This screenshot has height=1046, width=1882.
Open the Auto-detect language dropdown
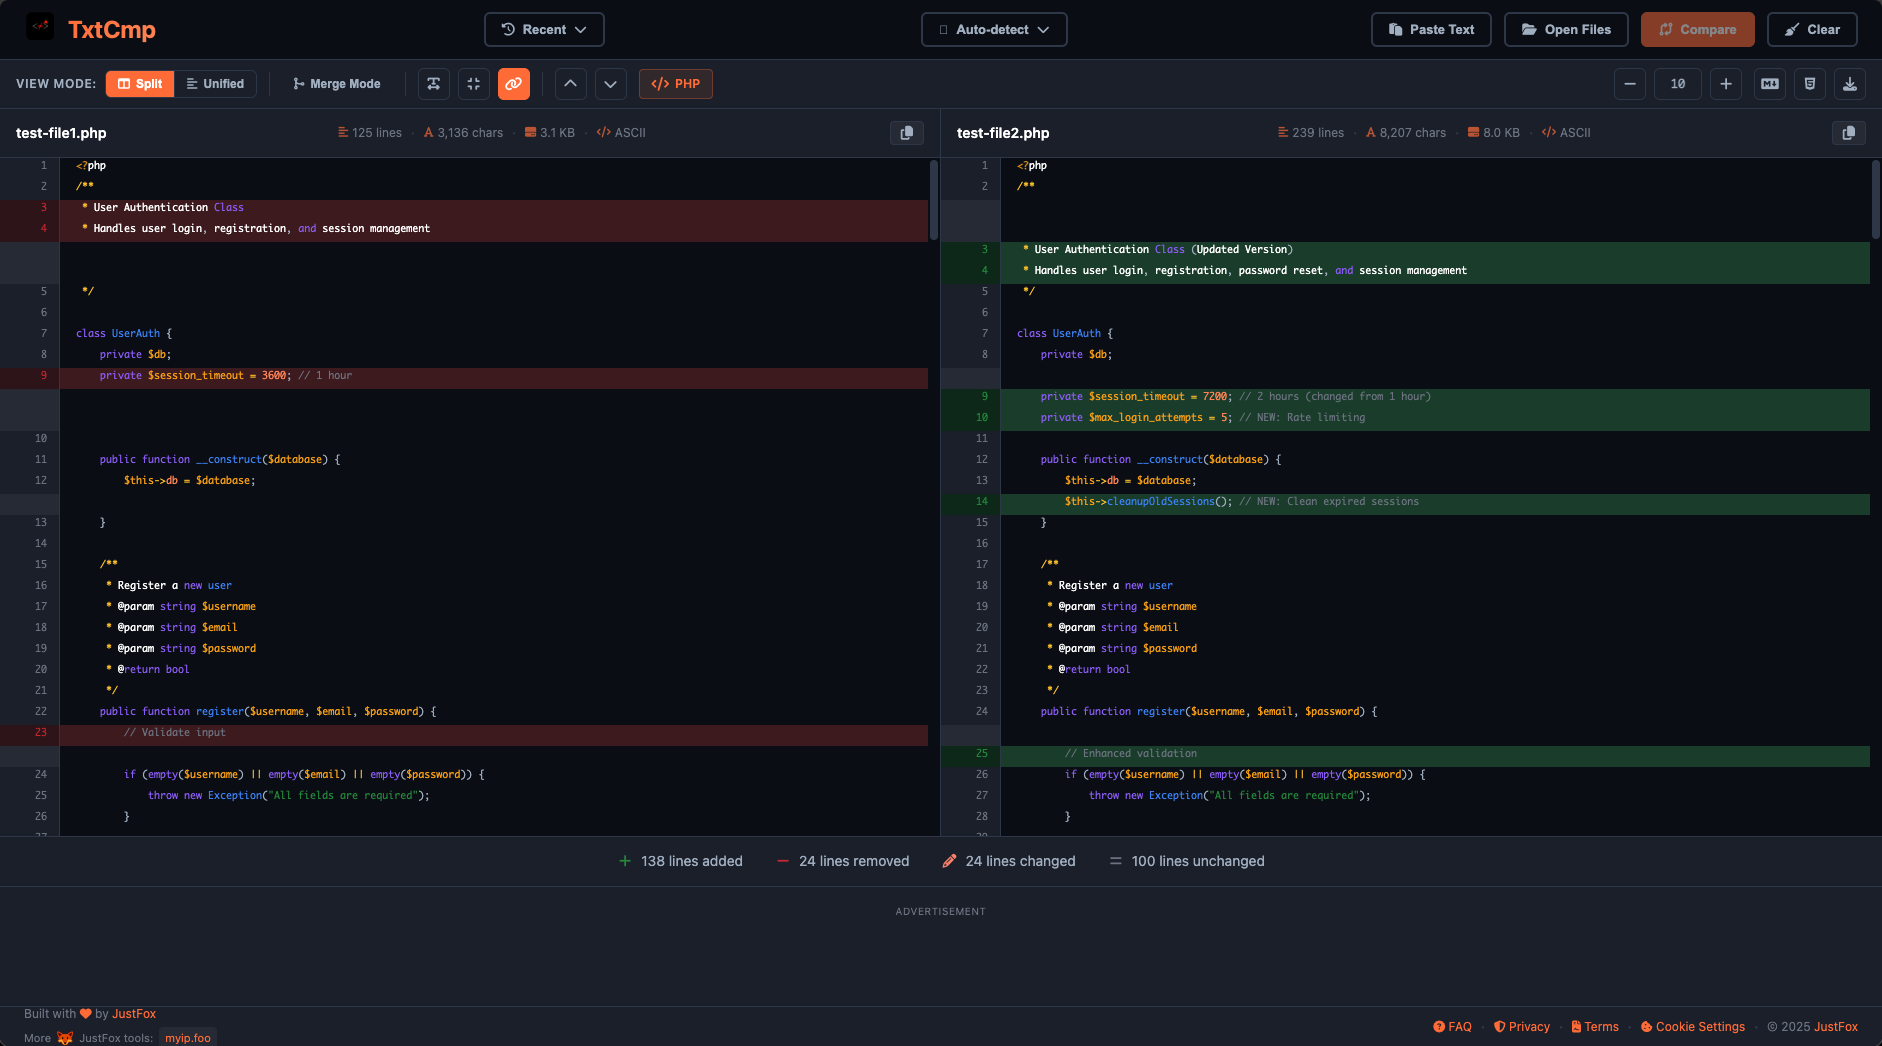click(x=993, y=29)
